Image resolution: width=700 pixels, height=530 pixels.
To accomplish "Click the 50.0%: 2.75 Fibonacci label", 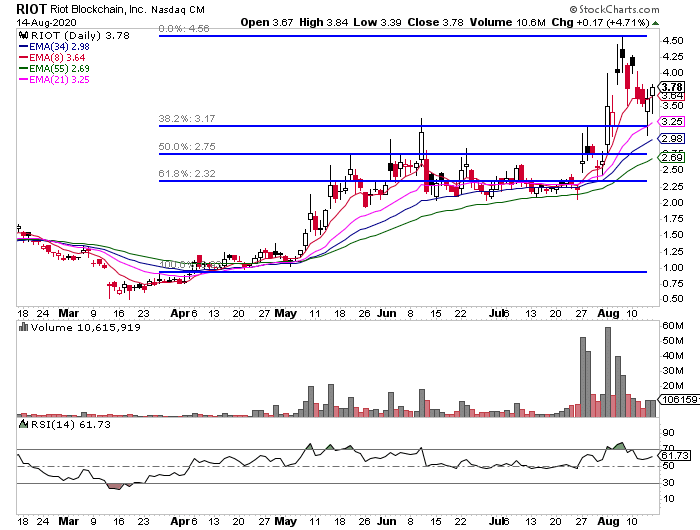I will (187, 146).
